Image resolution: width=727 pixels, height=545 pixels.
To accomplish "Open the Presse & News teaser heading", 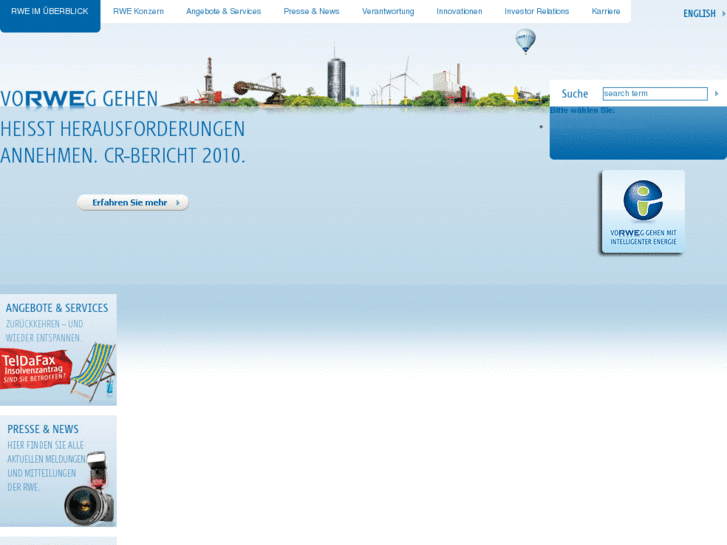I will click(x=43, y=429).
